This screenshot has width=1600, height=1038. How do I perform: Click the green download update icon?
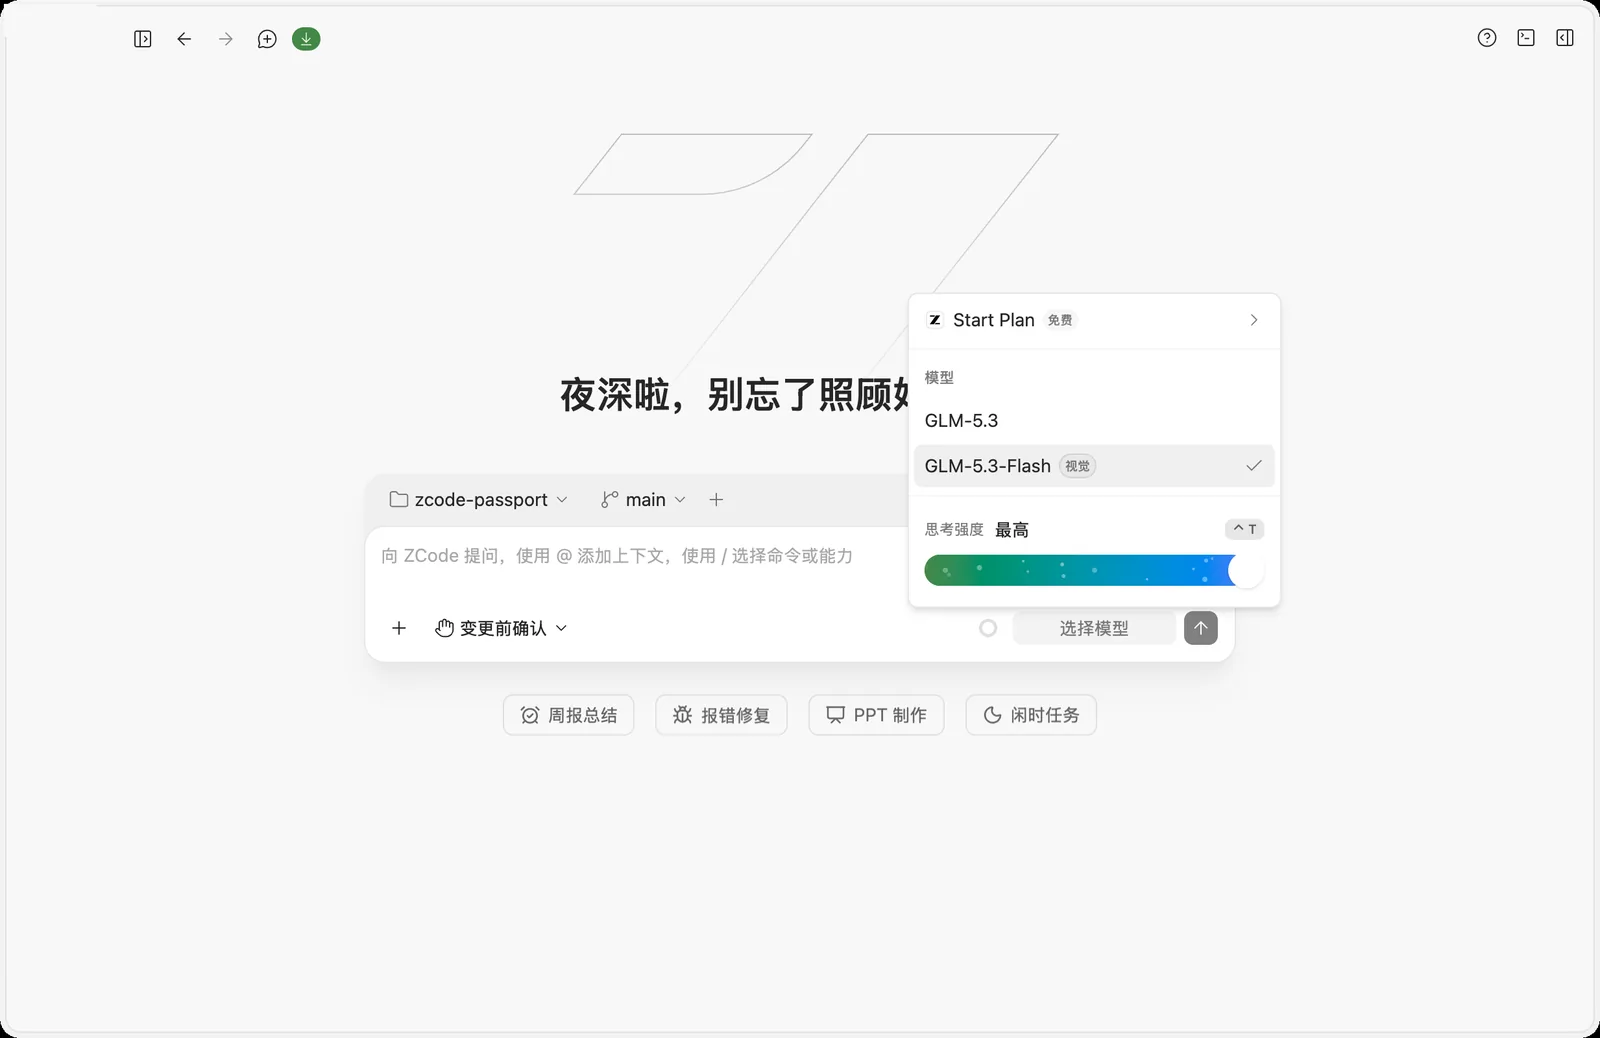coord(306,39)
